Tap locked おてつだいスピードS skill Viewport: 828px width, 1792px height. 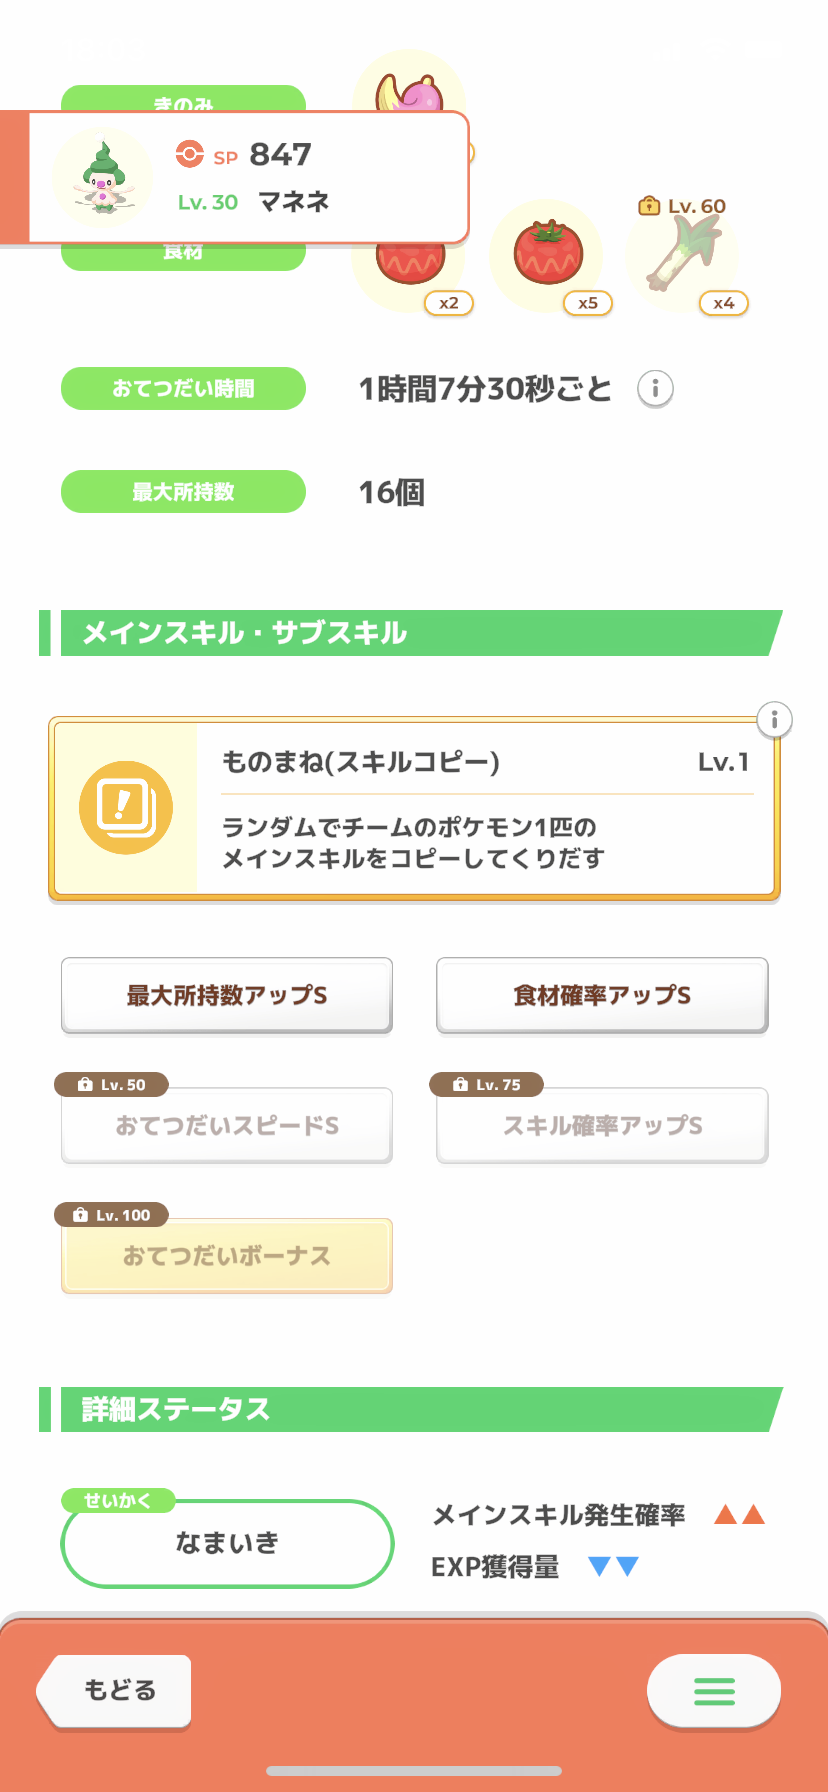tap(227, 1125)
